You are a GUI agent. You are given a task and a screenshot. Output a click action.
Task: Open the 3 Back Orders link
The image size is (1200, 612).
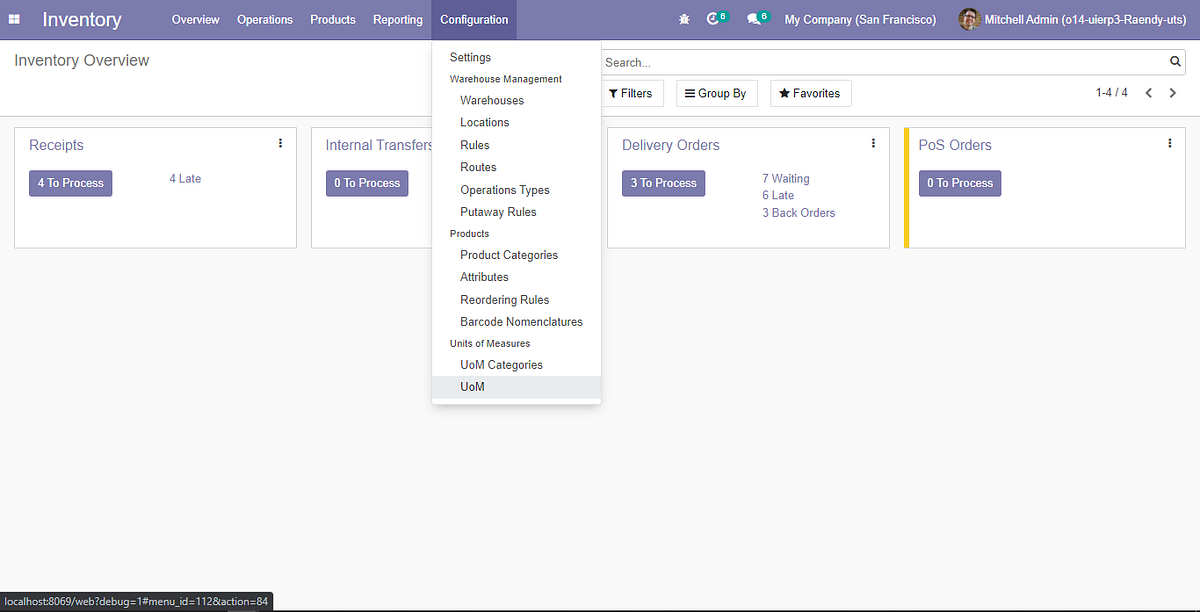tap(798, 212)
